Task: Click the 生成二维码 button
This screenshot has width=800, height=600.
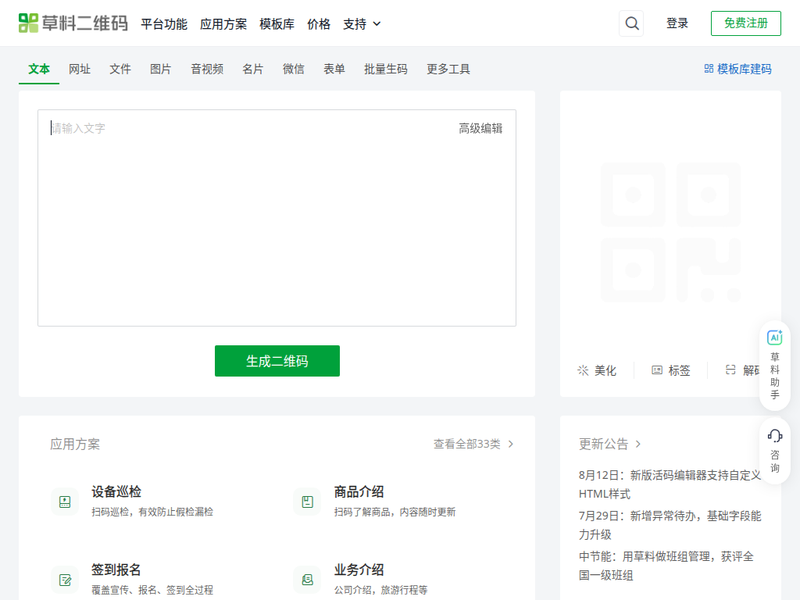Action: 277,361
